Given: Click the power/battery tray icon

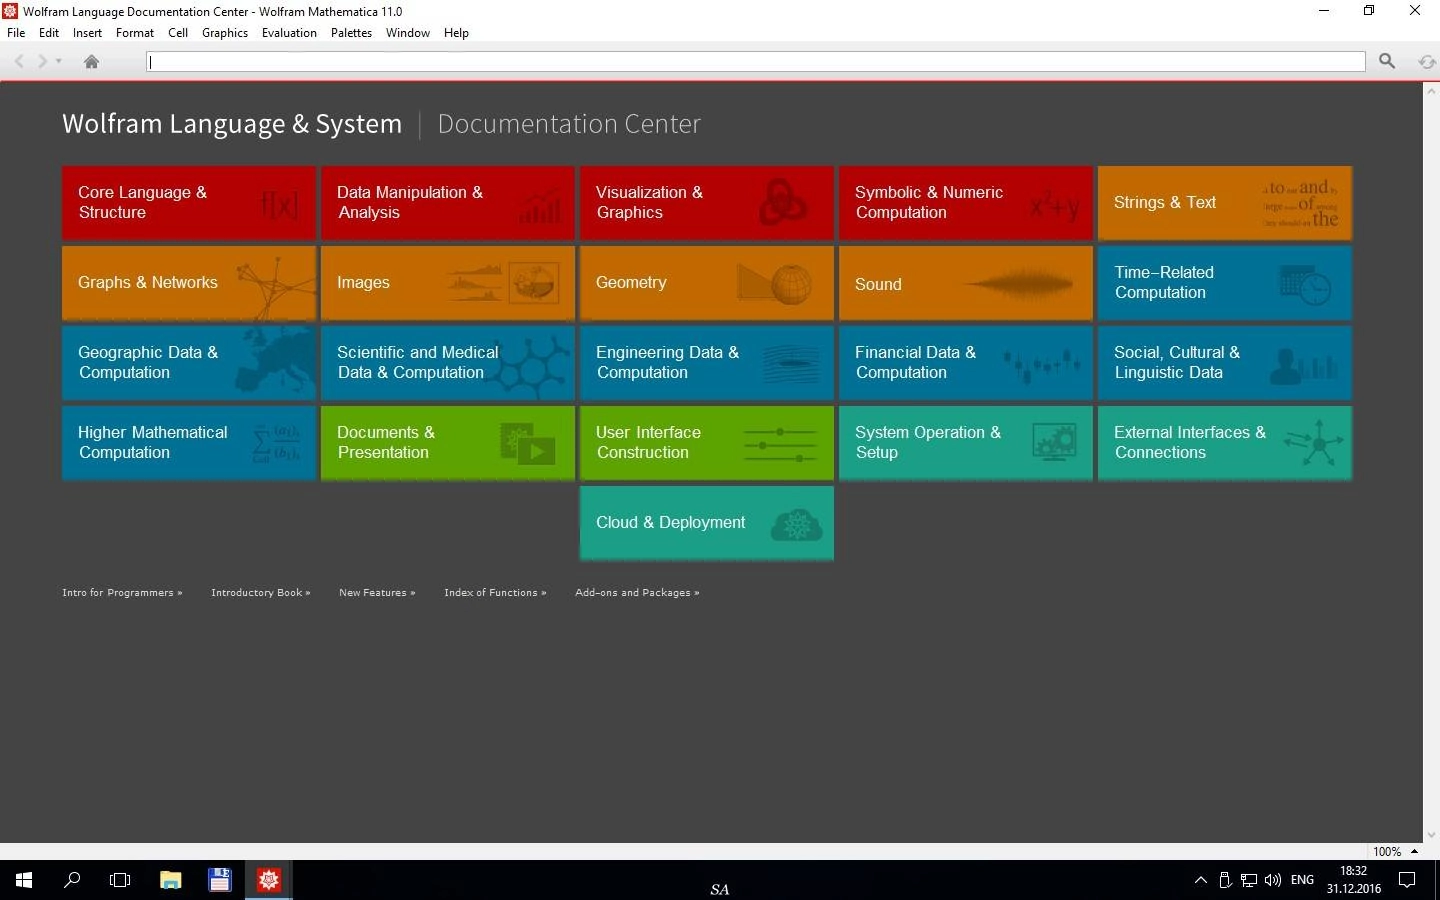Looking at the screenshot, I should pyautogui.click(x=1225, y=880).
